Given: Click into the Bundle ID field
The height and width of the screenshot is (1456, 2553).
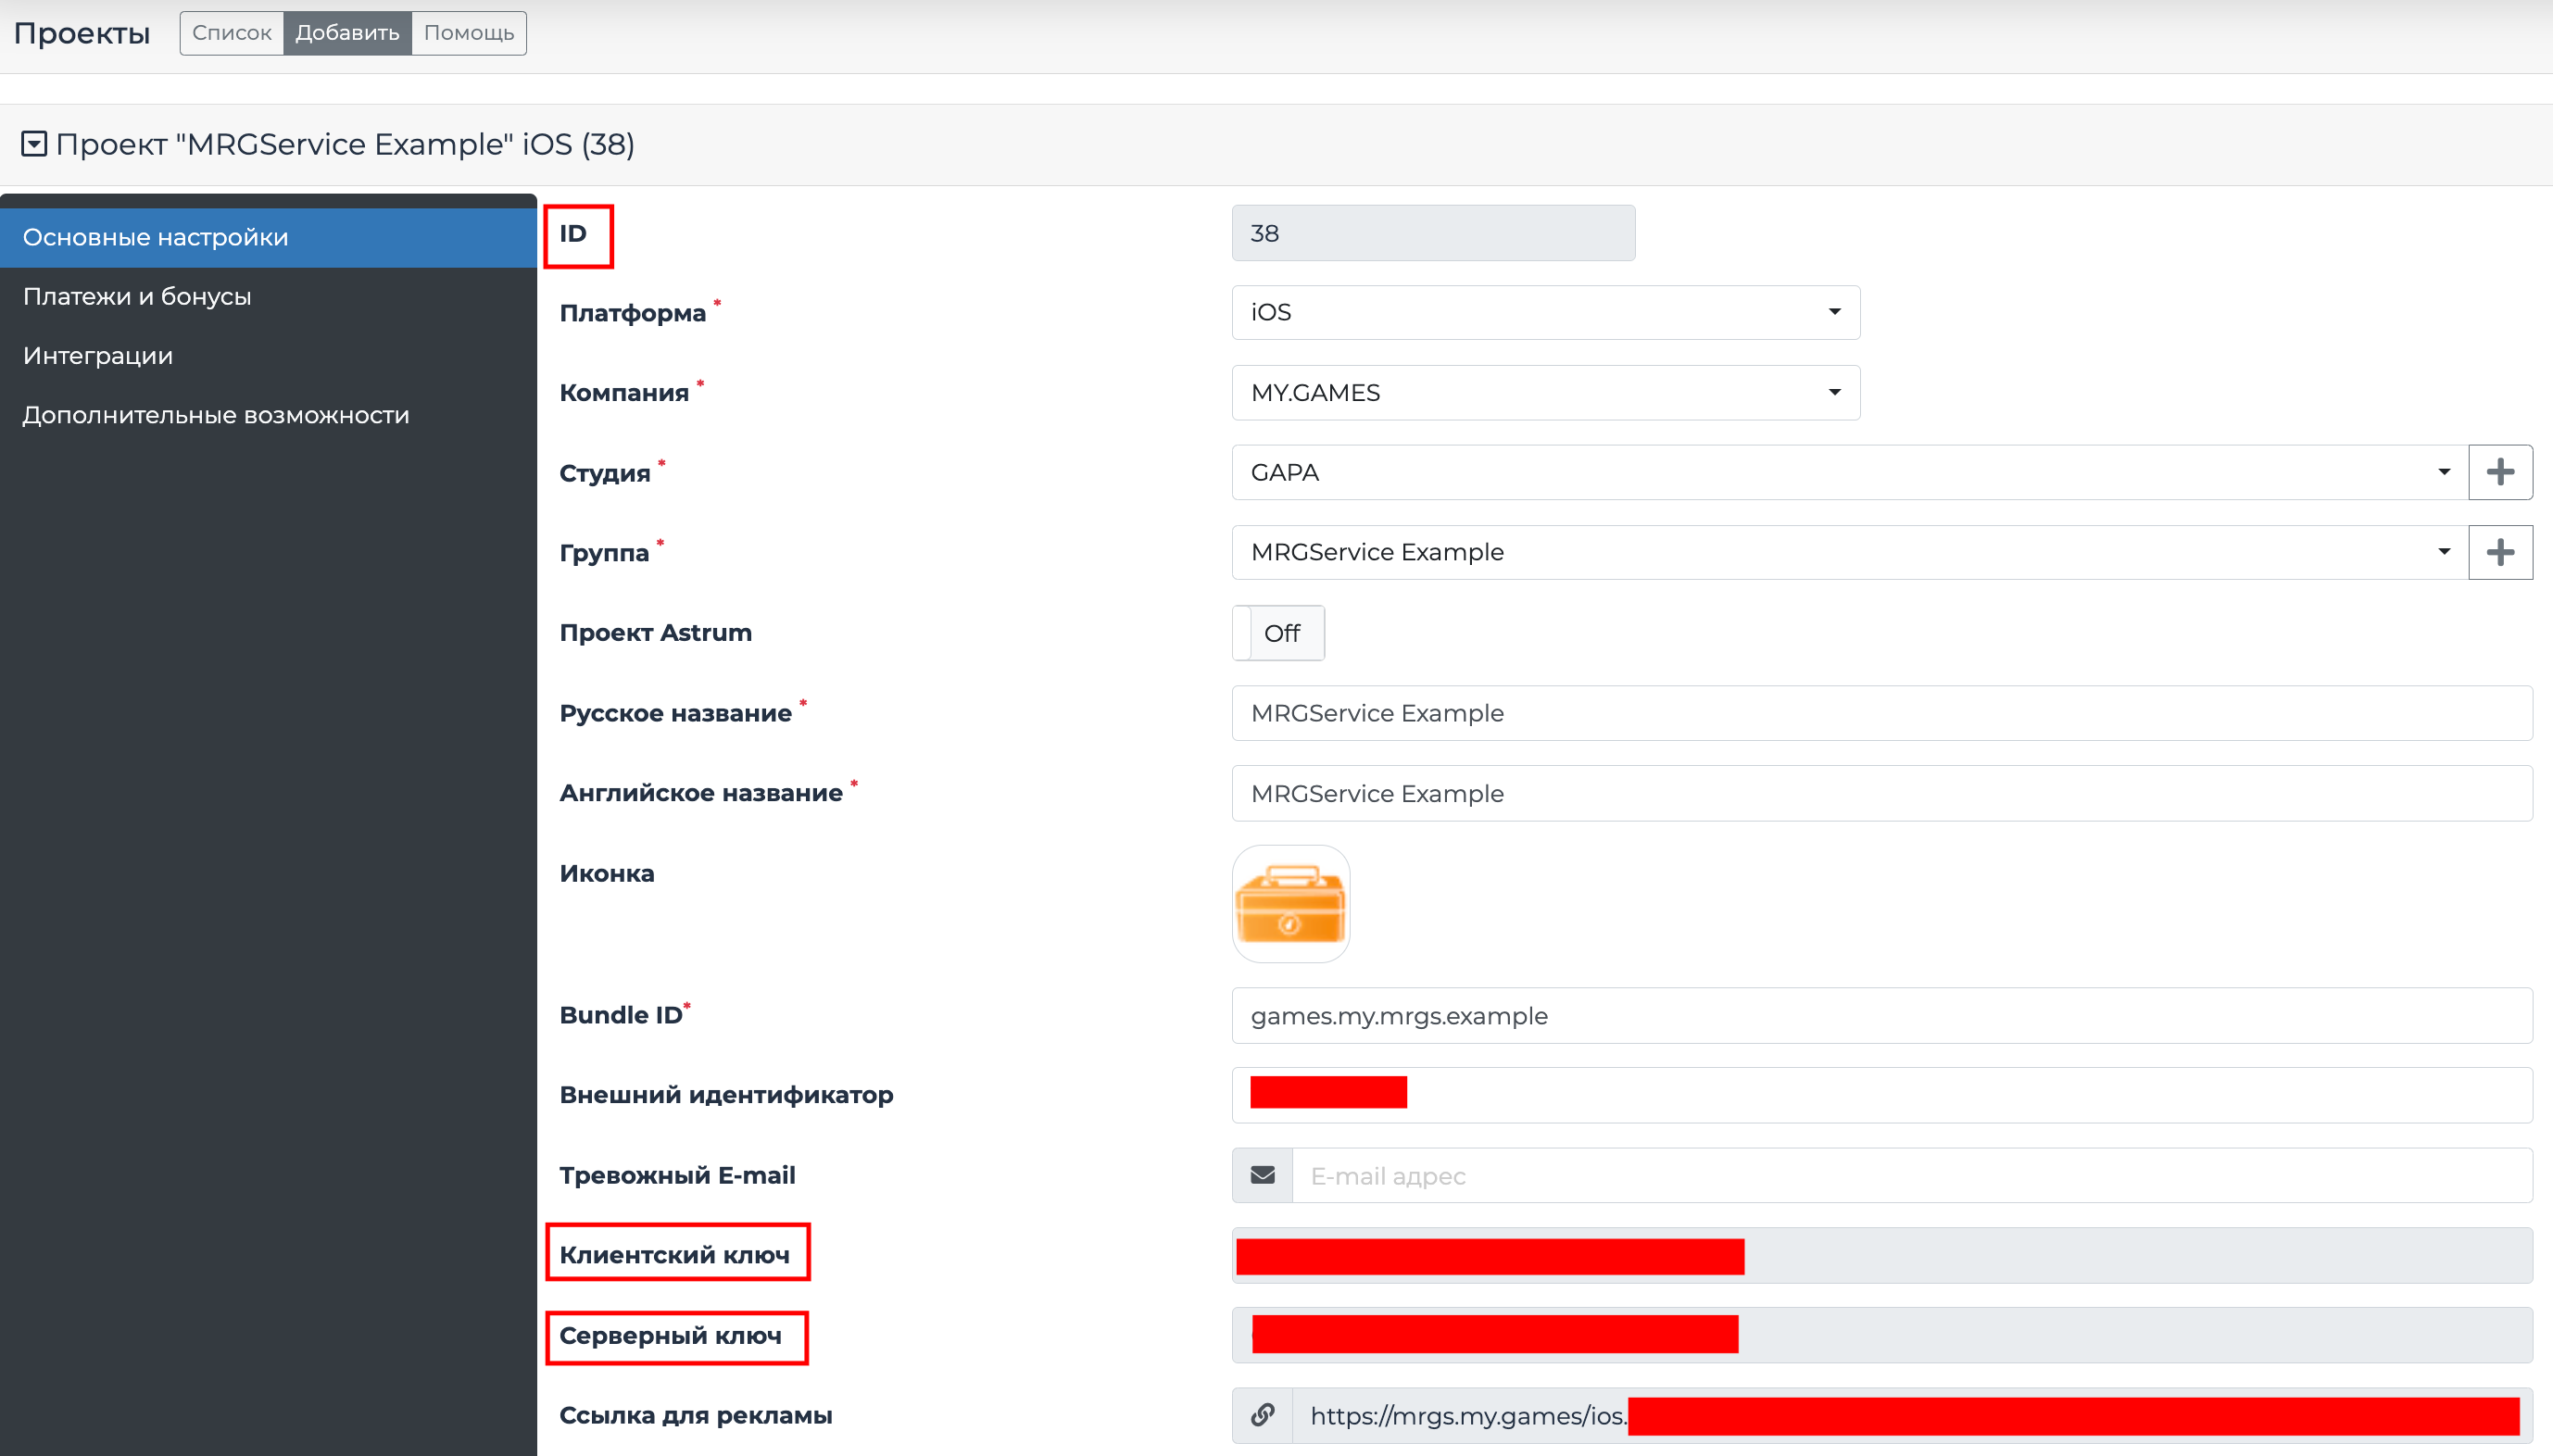Looking at the screenshot, I should pyautogui.click(x=1880, y=1015).
